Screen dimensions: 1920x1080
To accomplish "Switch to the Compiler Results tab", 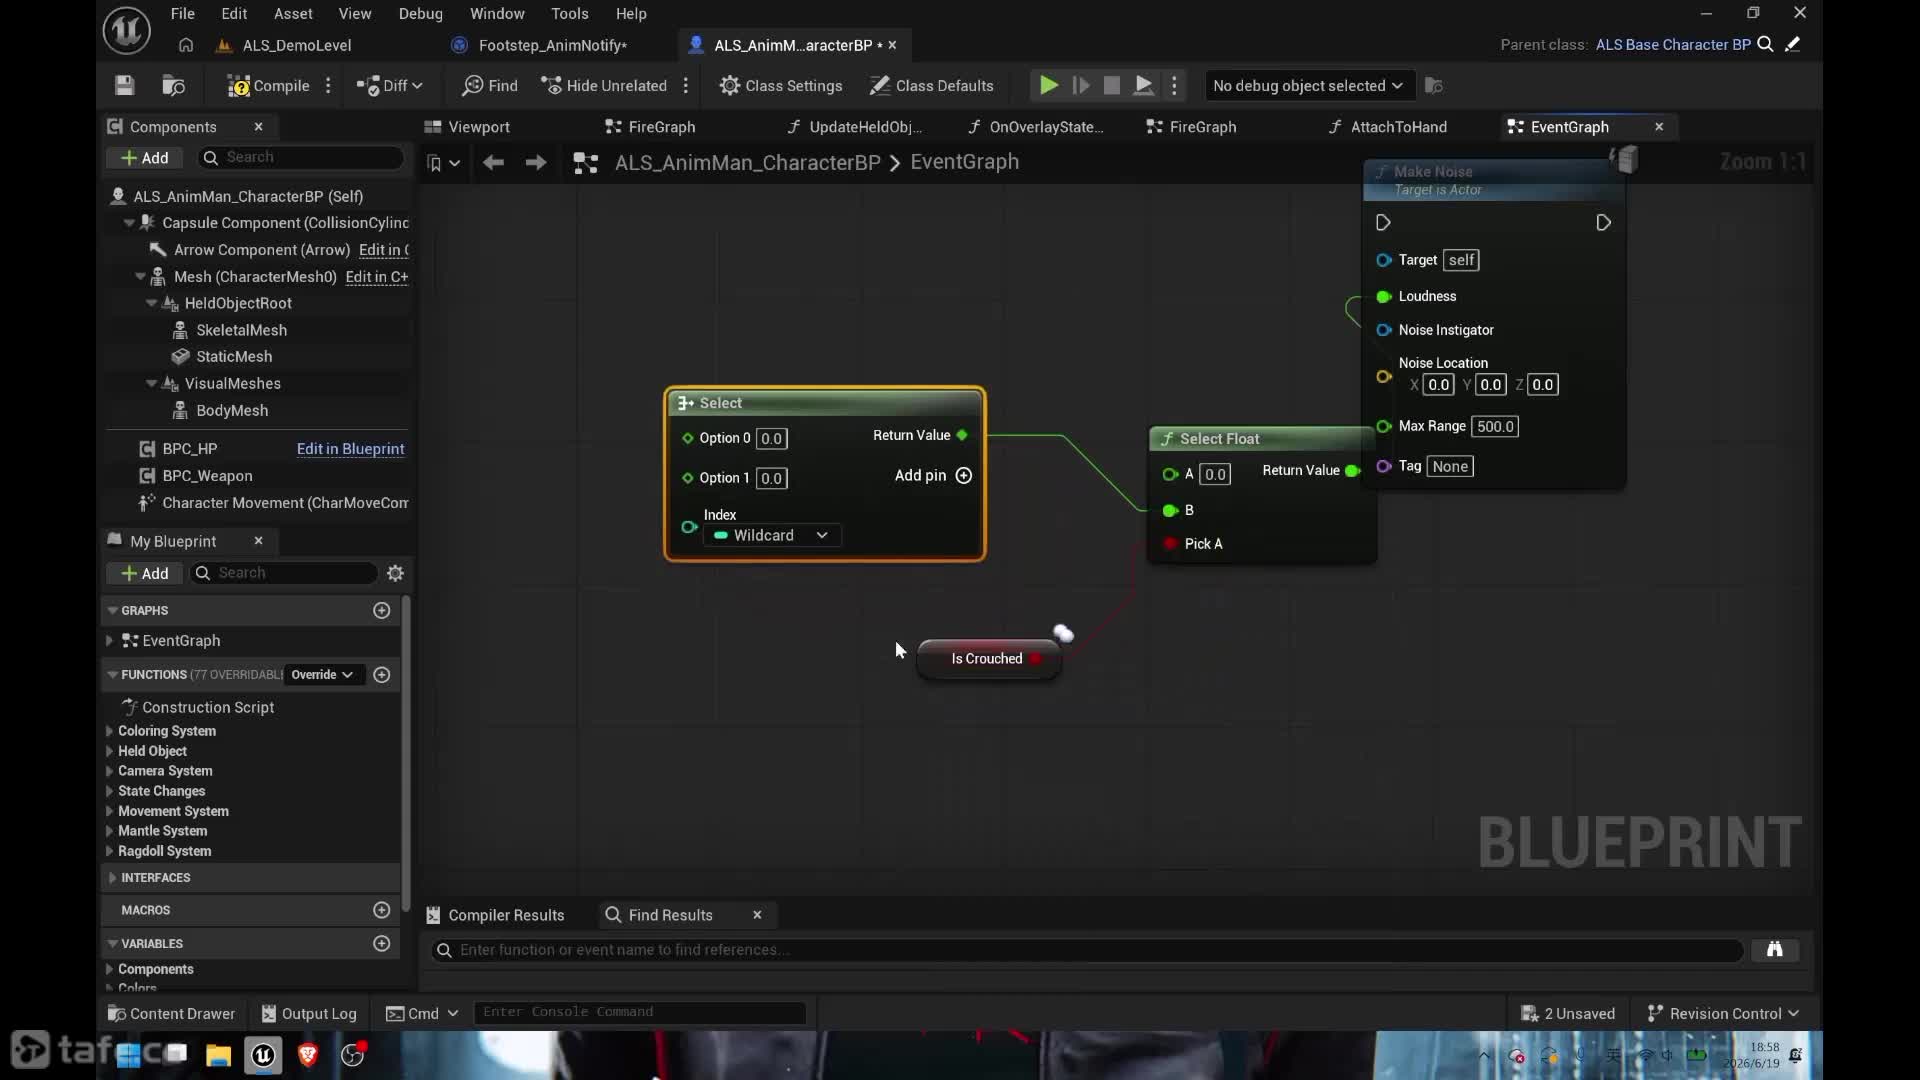I will (x=497, y=915).
